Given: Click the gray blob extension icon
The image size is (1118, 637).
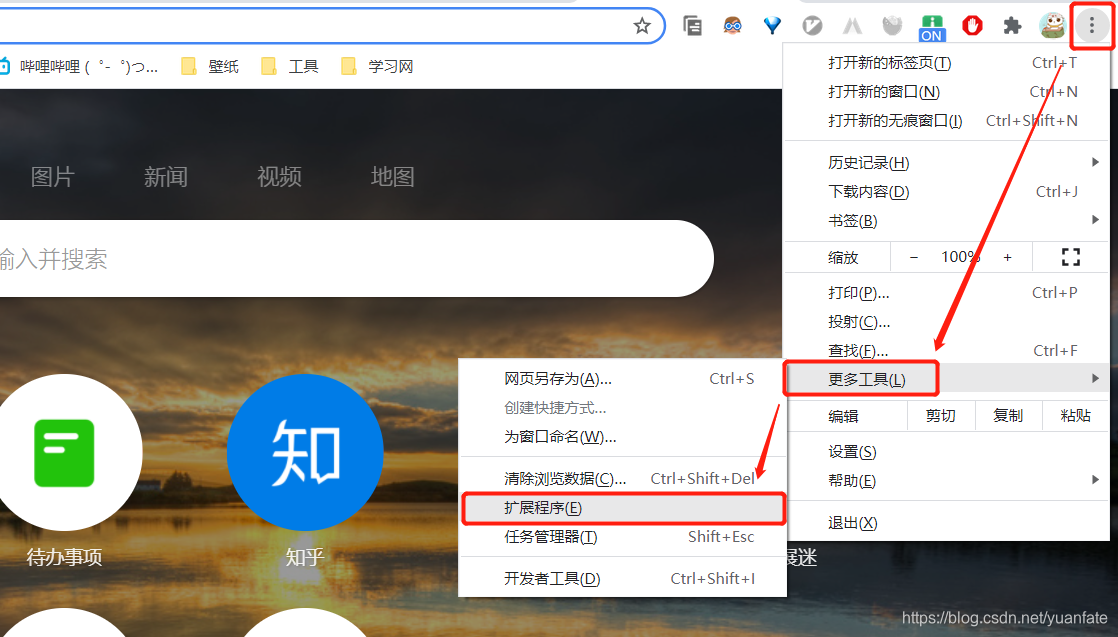Looking at the screenshot, I should pos(892,26).
